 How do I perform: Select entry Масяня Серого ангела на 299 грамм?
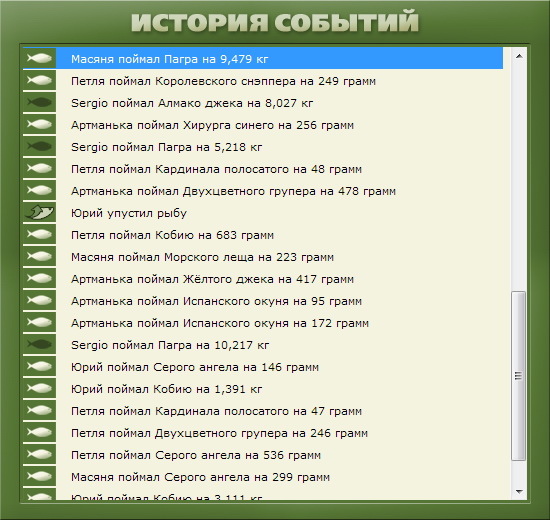pyautogui.click(x=263, y=476)
